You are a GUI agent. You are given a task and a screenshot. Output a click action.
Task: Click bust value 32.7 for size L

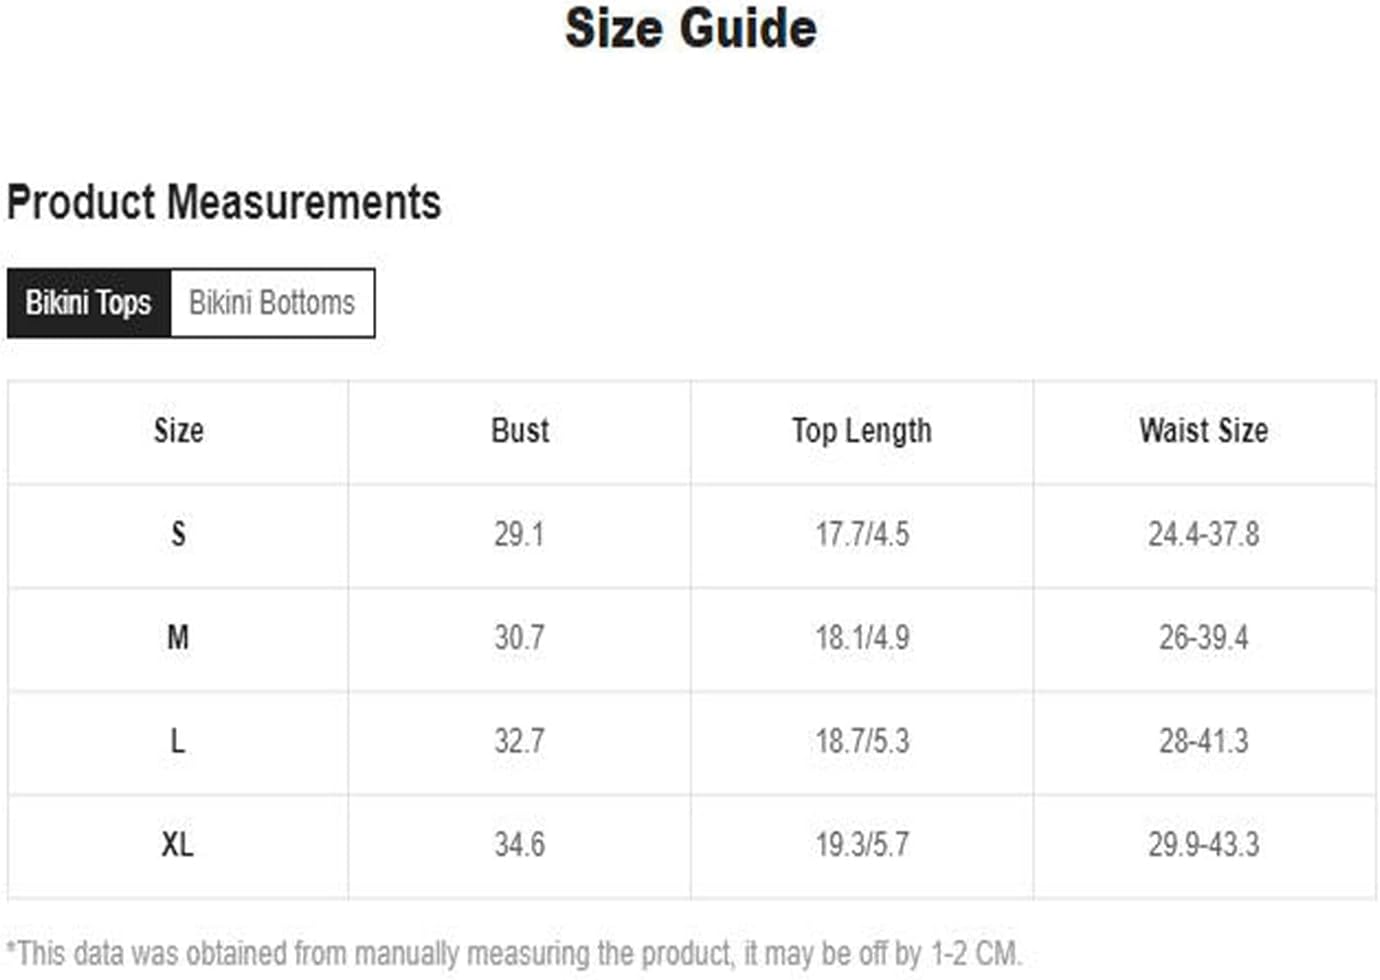tap(519, 741)
